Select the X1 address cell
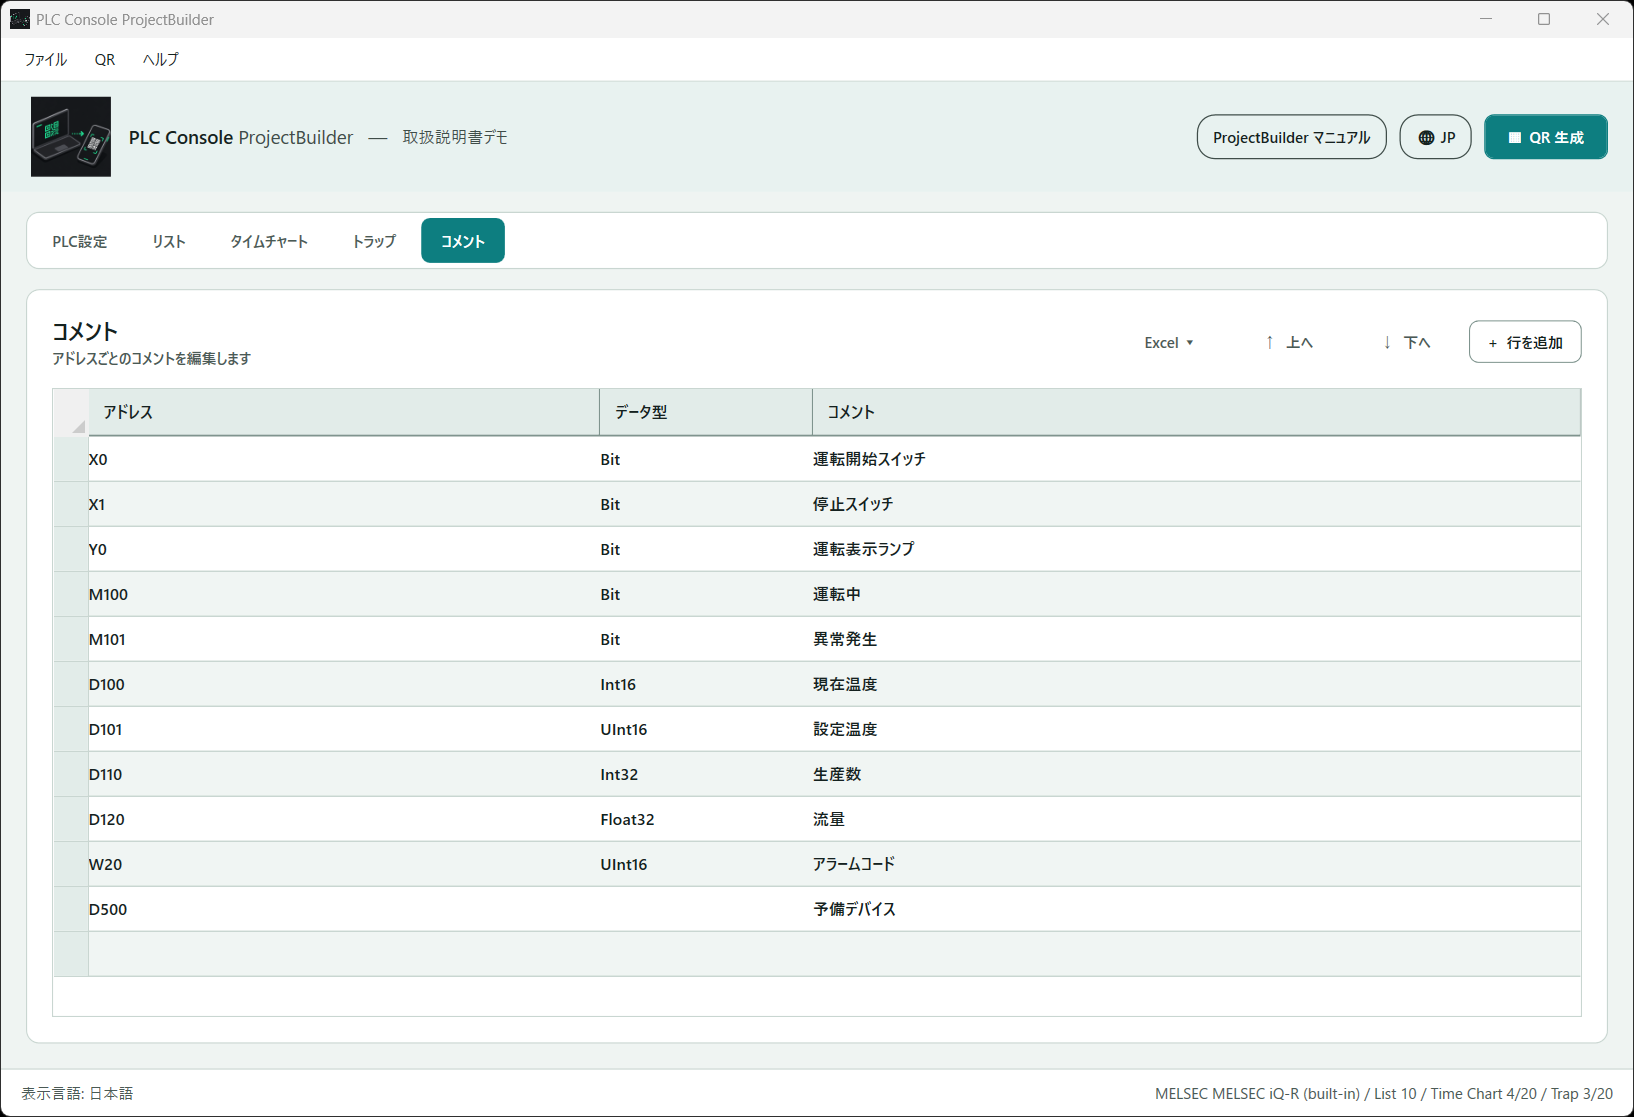Viewport: 1634px width, 1117px height. 344,504
